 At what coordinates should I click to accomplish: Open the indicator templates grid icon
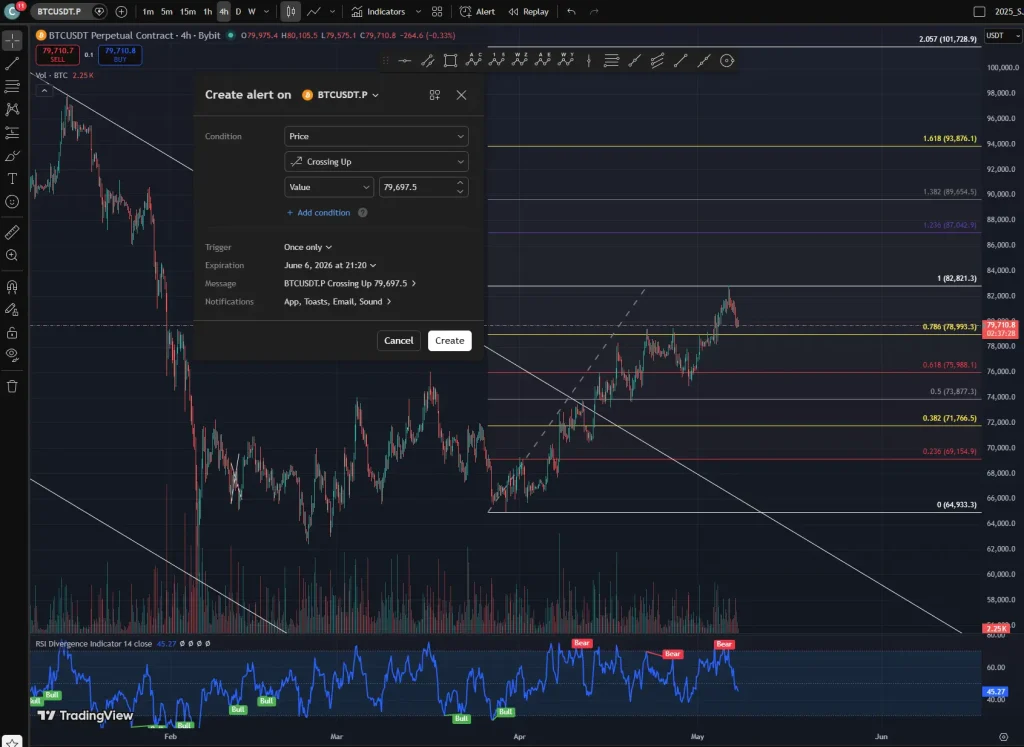tap(437, 12)
